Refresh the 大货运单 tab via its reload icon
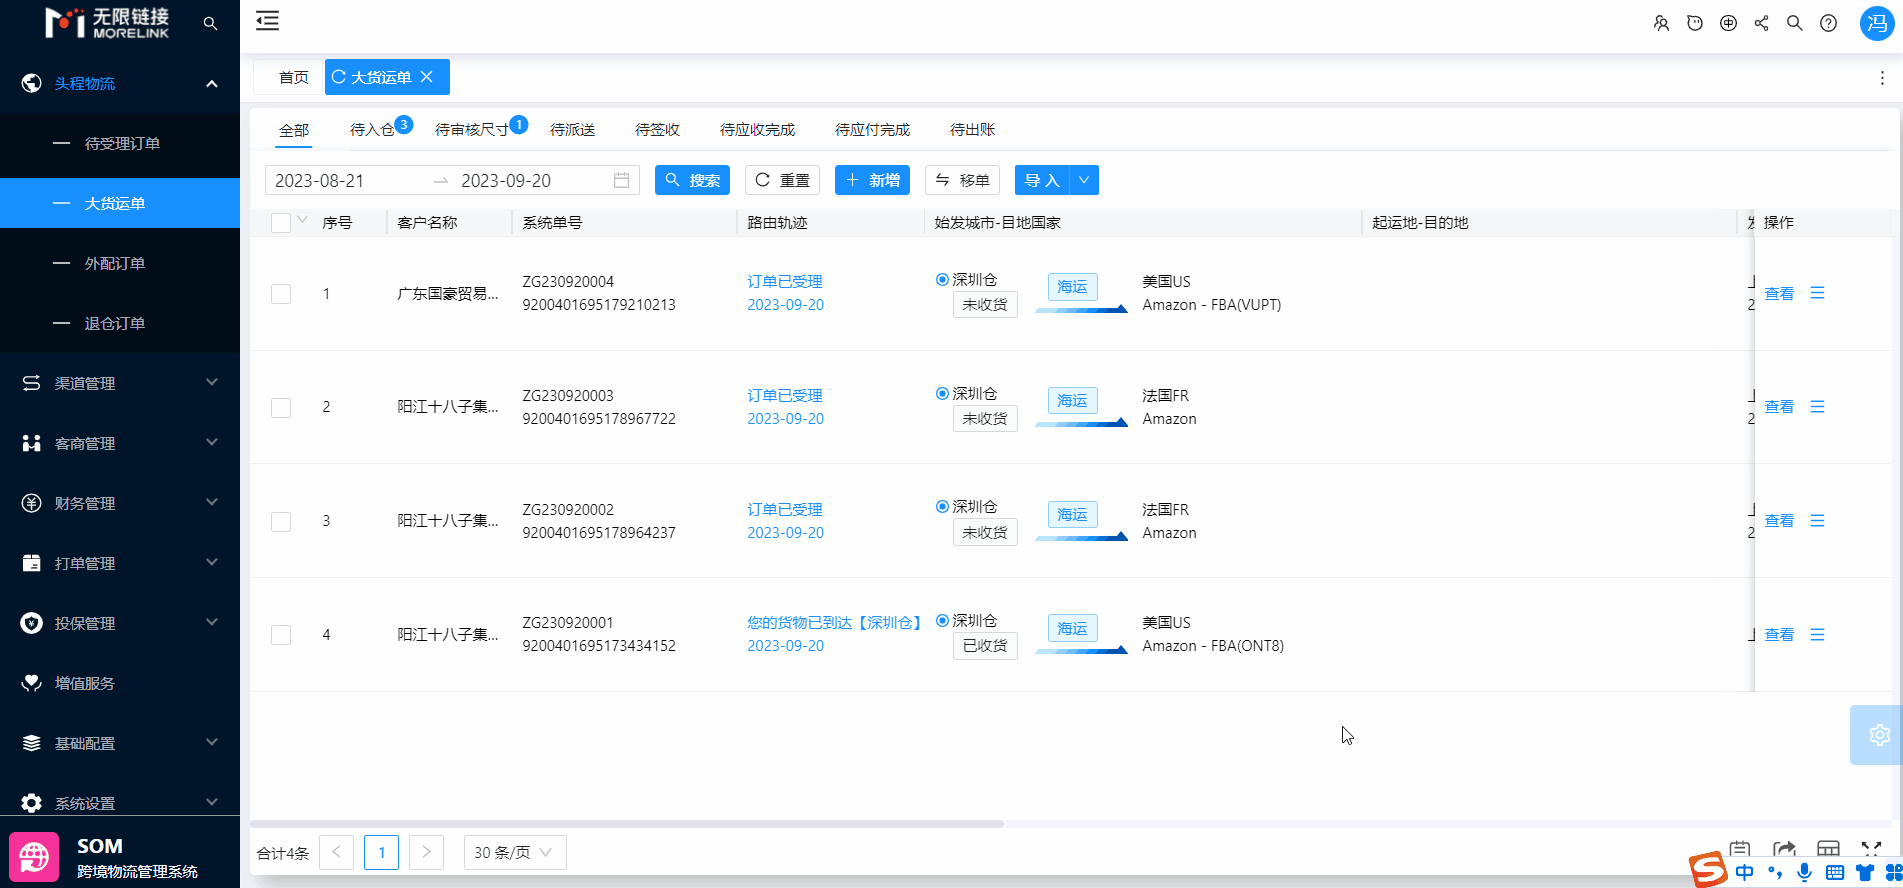1903x888 pixels. click(338, 77)
